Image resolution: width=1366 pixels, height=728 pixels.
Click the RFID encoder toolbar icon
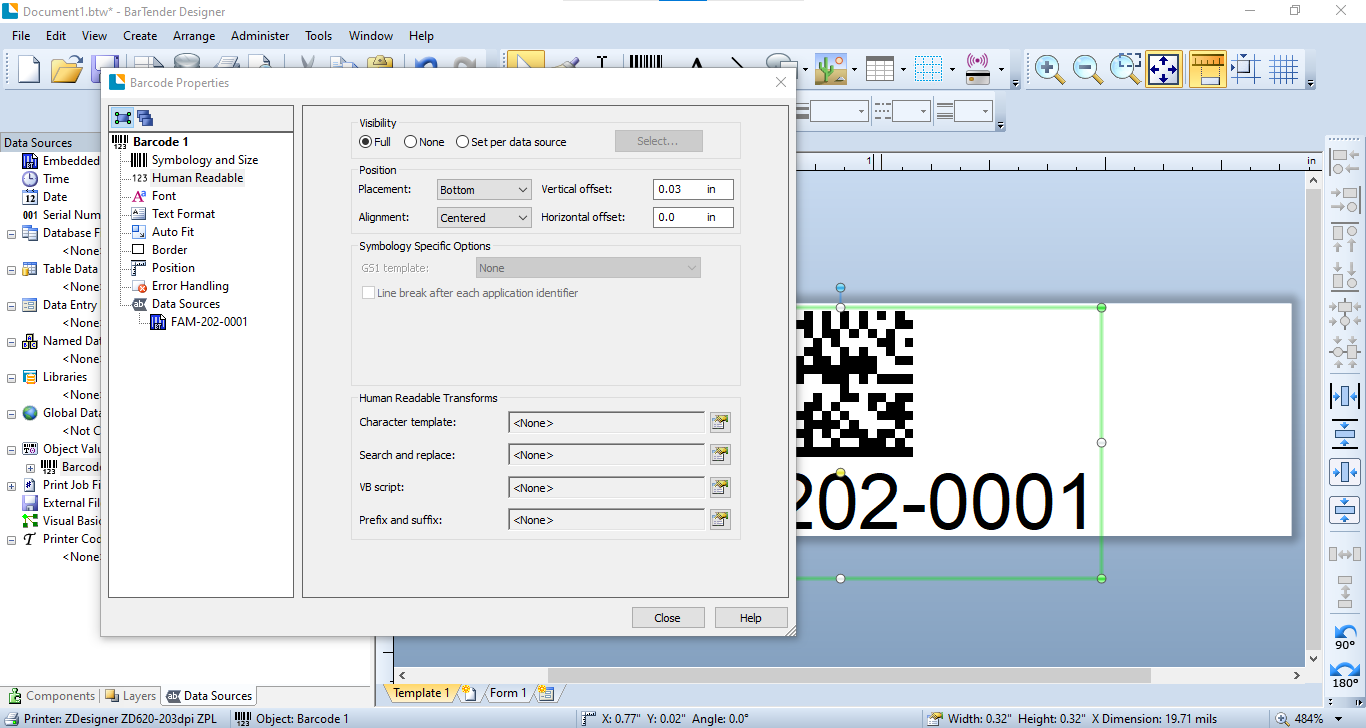(978, 69)
